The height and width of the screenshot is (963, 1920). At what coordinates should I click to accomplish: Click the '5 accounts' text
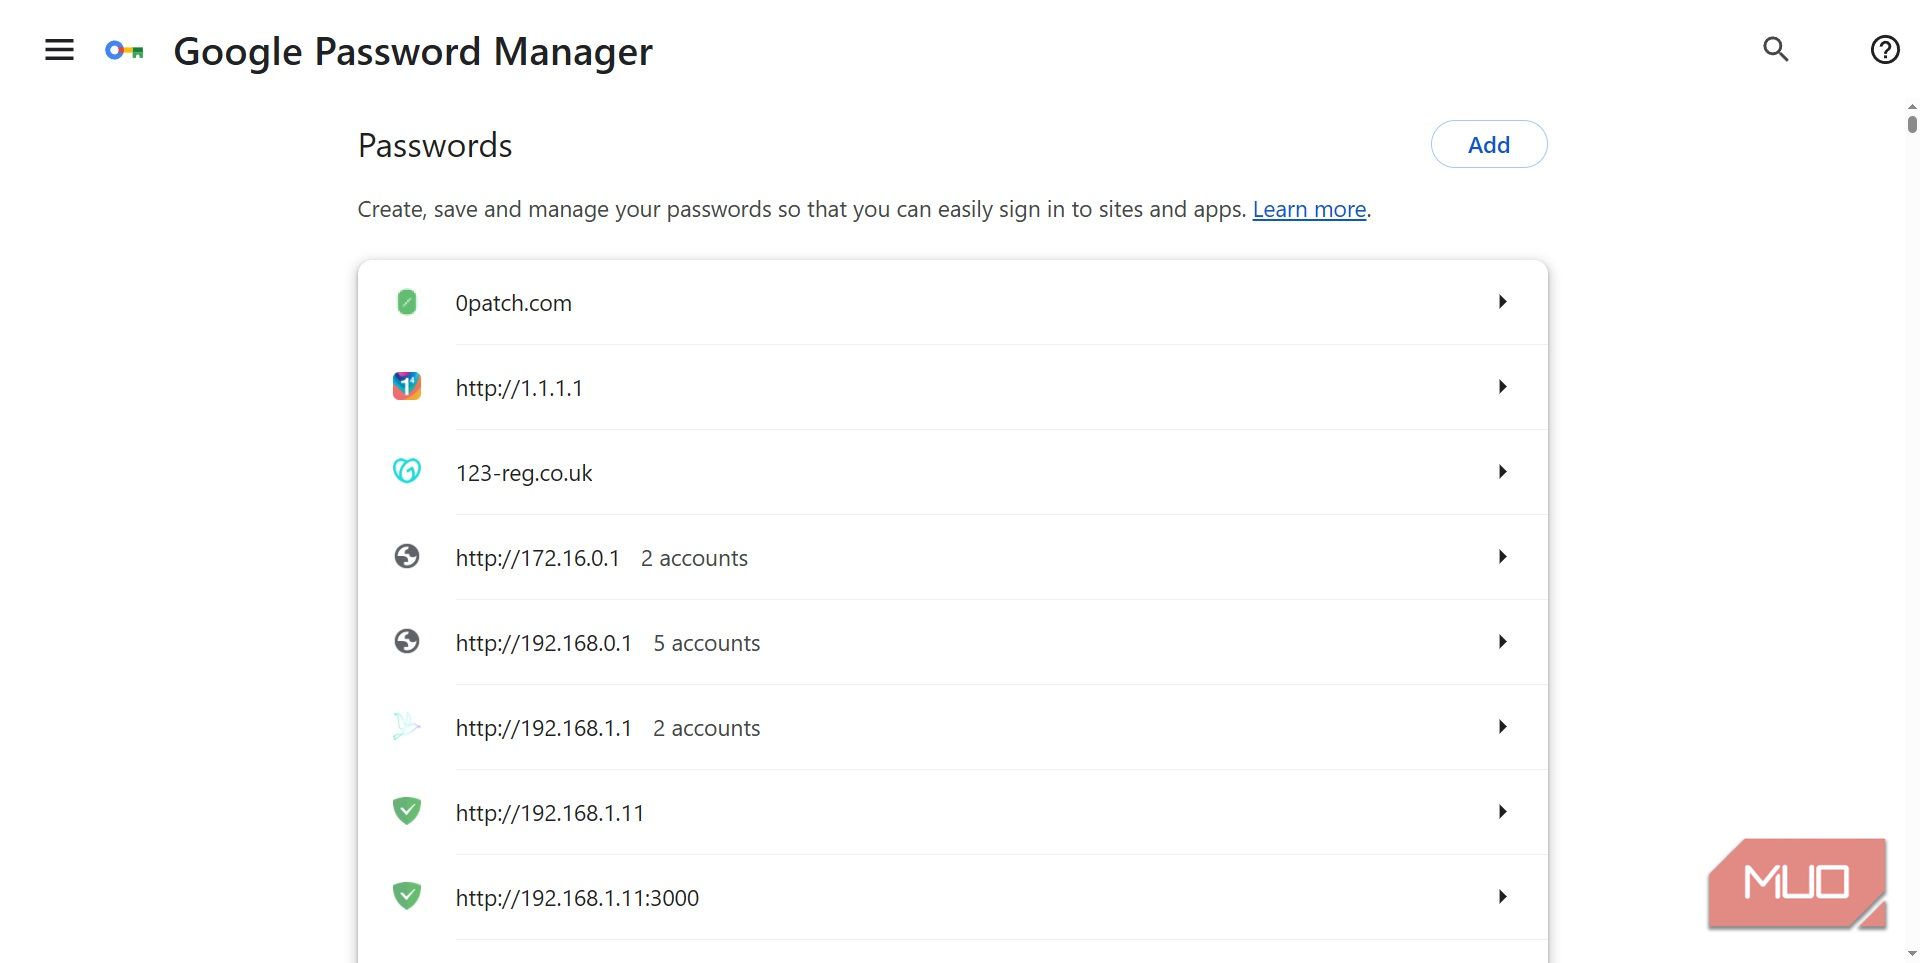pyautogui.click(x=707, y=643)
